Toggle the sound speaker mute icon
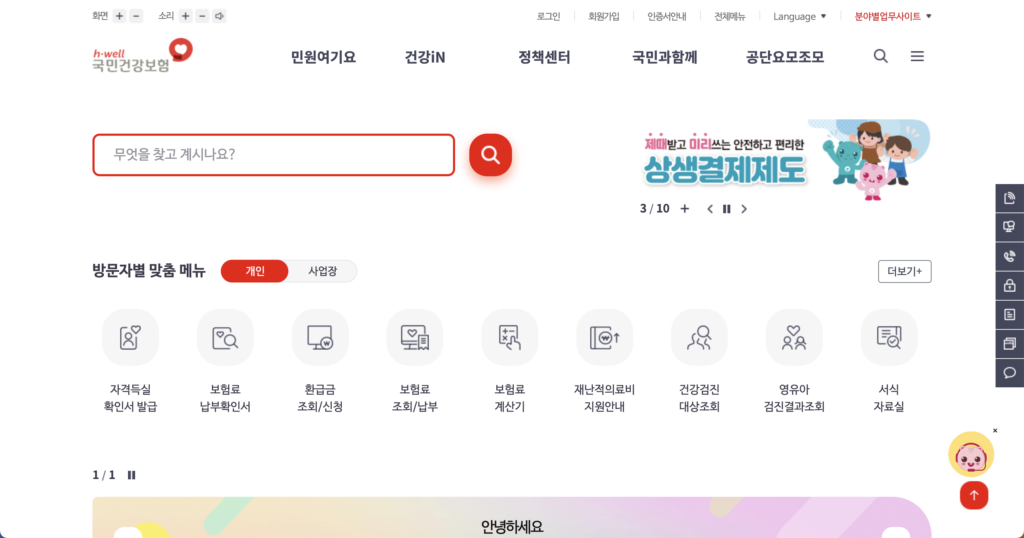The height and width of the screenshot is (538, 1024). tap(219, 16)
